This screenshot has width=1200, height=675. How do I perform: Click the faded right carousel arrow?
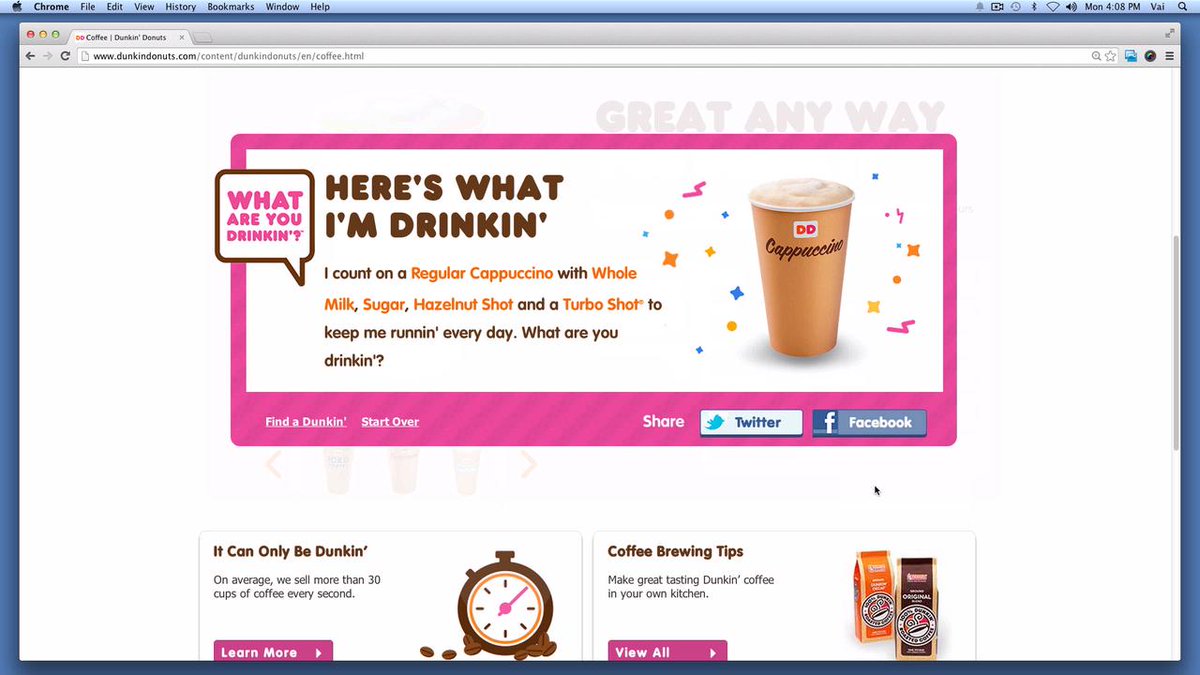click(529, 464)
